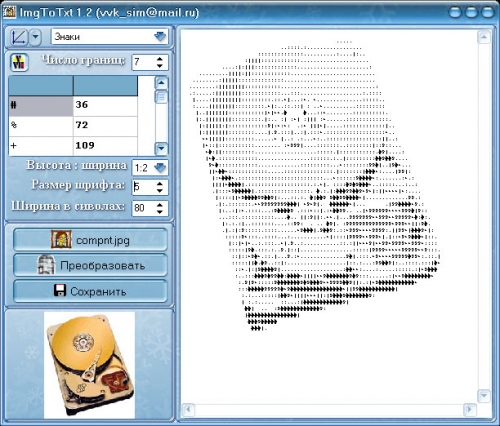This screenshot has width=500, height=426.
Task: Select the # symbol table cell
Action: (x=41, y=106)
